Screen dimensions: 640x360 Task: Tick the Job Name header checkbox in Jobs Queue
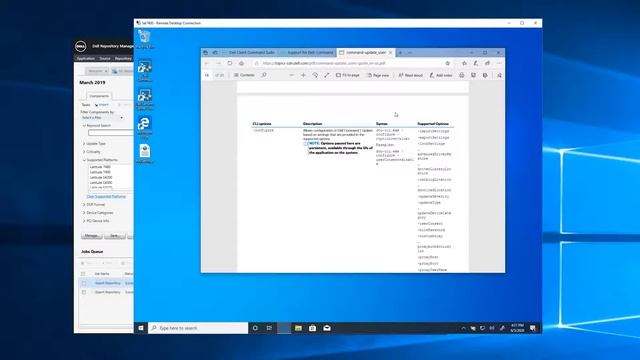click(x=83, y=274)
